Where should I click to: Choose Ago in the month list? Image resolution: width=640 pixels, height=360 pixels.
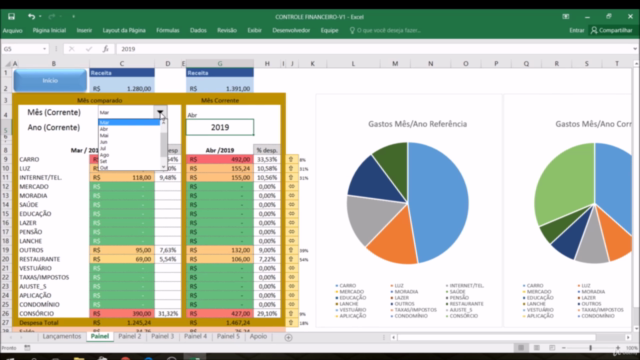pyautogui.click(x=104, y=155)
